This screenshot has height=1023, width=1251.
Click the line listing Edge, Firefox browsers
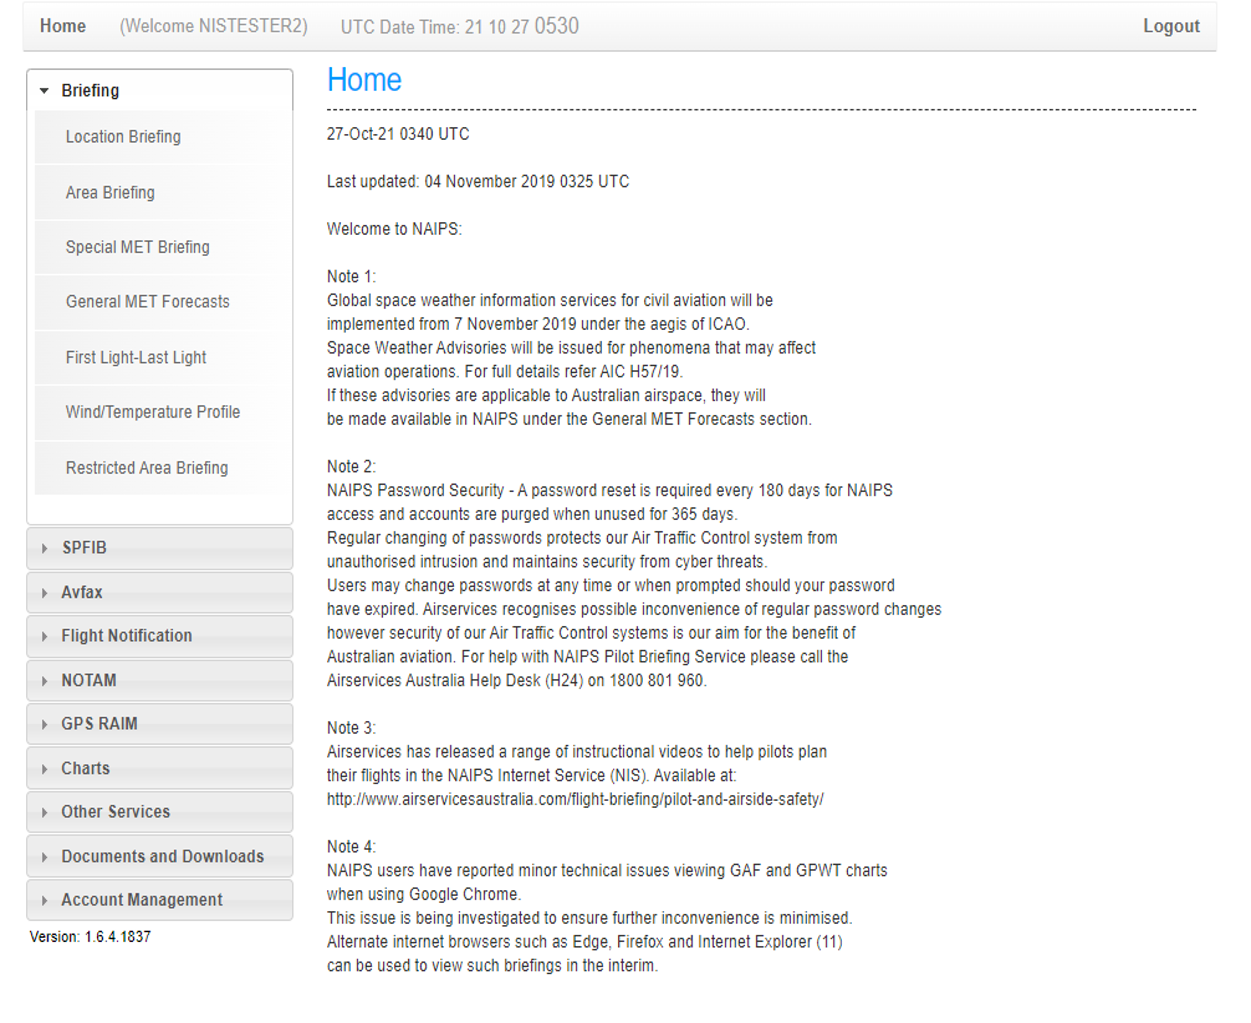pyautogui.click(x=585, y=942)
